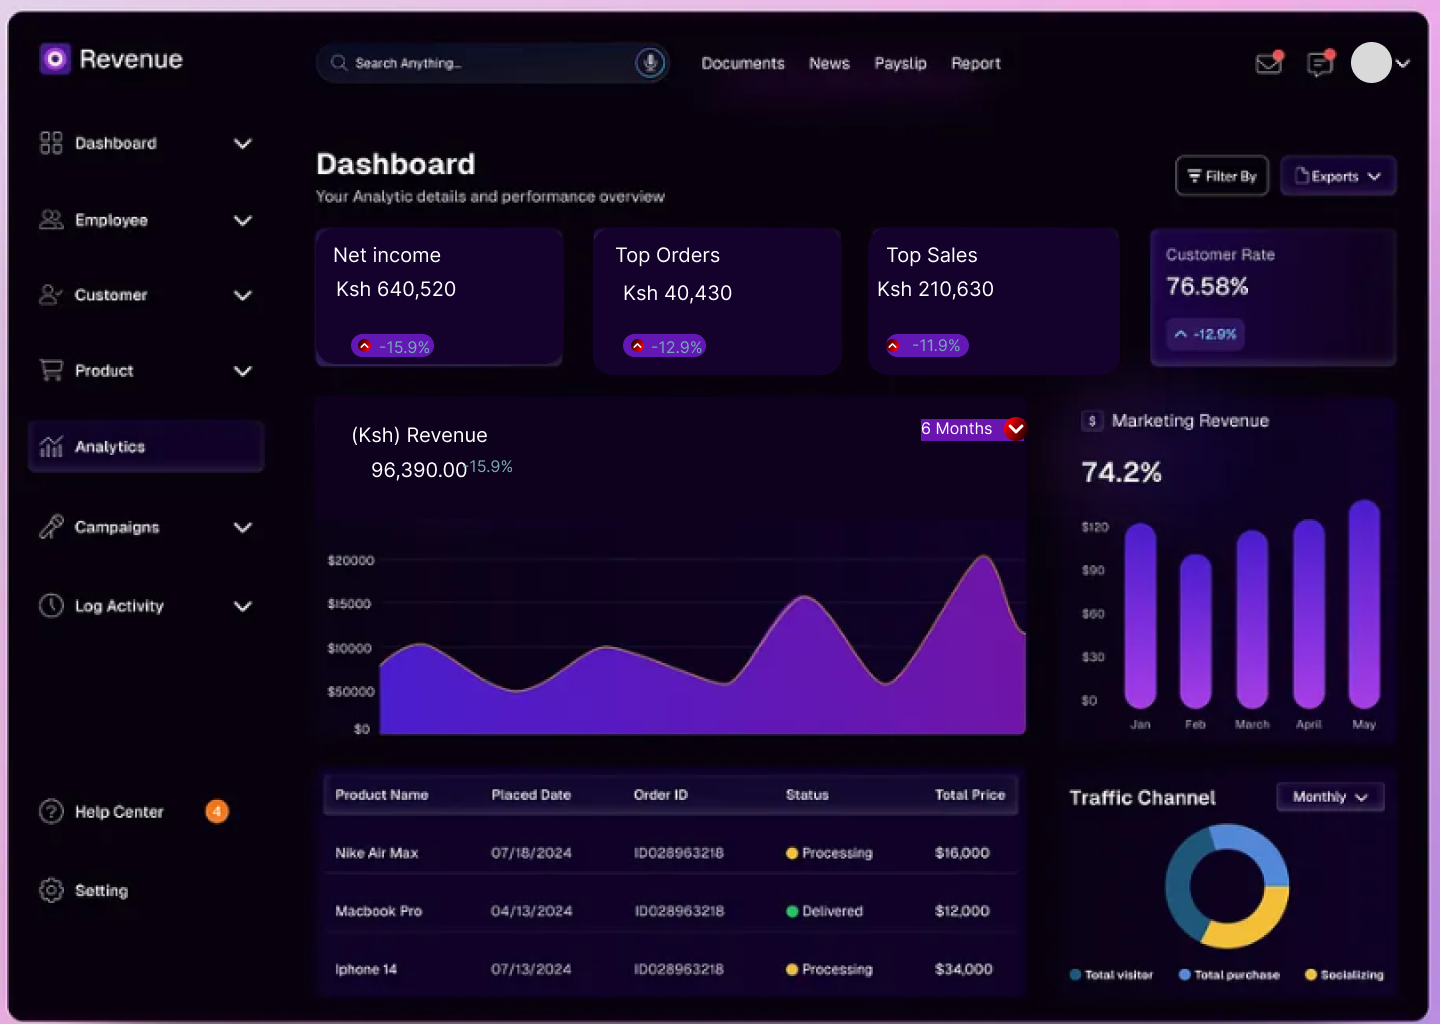Open the Monthly dropdown in Traffic Channel
The height and width of the screenshot is (1024, 1440).
pyautogui.click(x=1329, y=797)
